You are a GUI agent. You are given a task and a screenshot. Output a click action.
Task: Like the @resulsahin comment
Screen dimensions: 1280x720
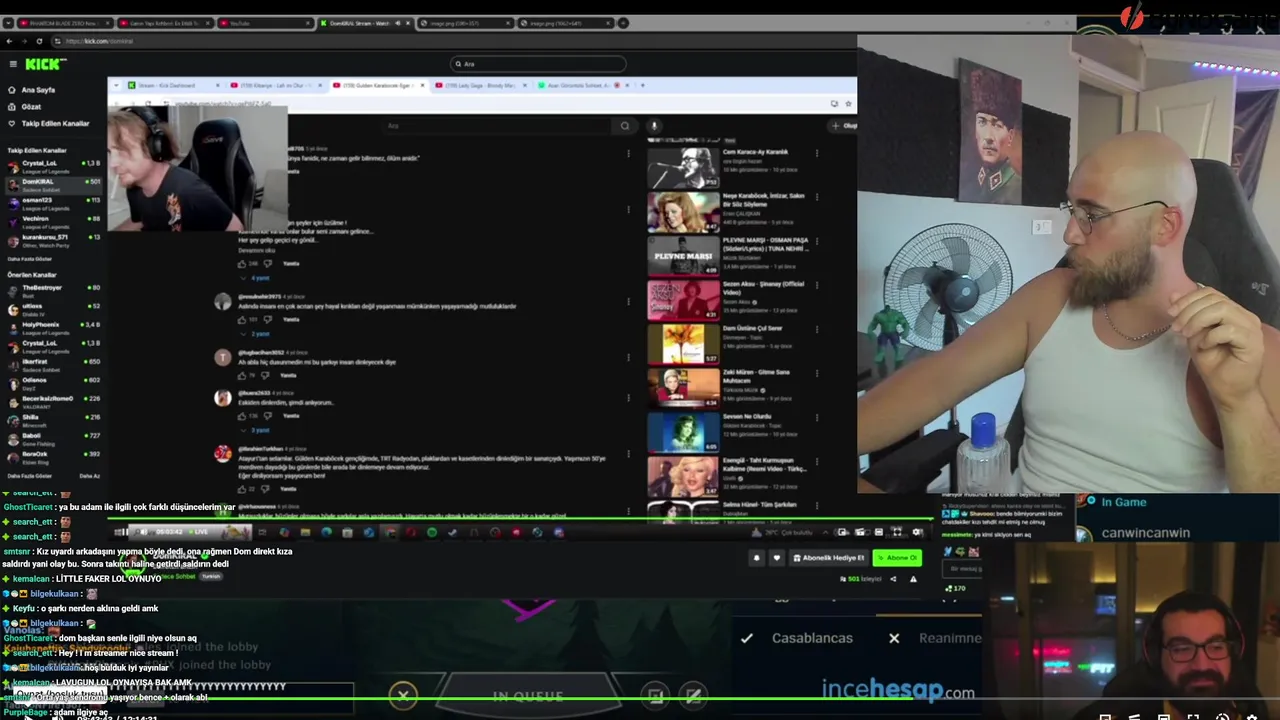click(242, 319)
